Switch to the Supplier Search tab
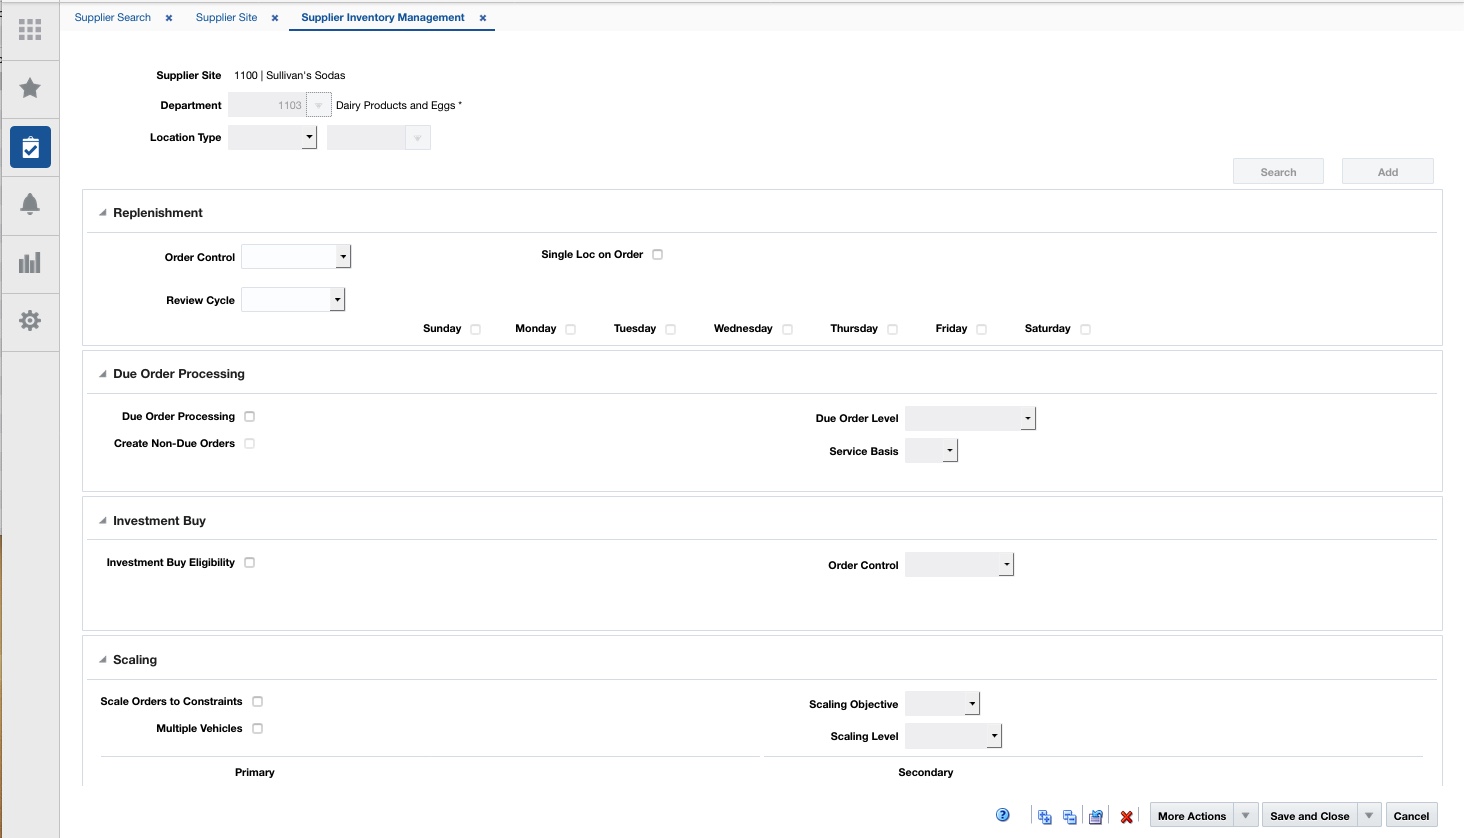This screenshot has height=838, width=1464. 112,17
